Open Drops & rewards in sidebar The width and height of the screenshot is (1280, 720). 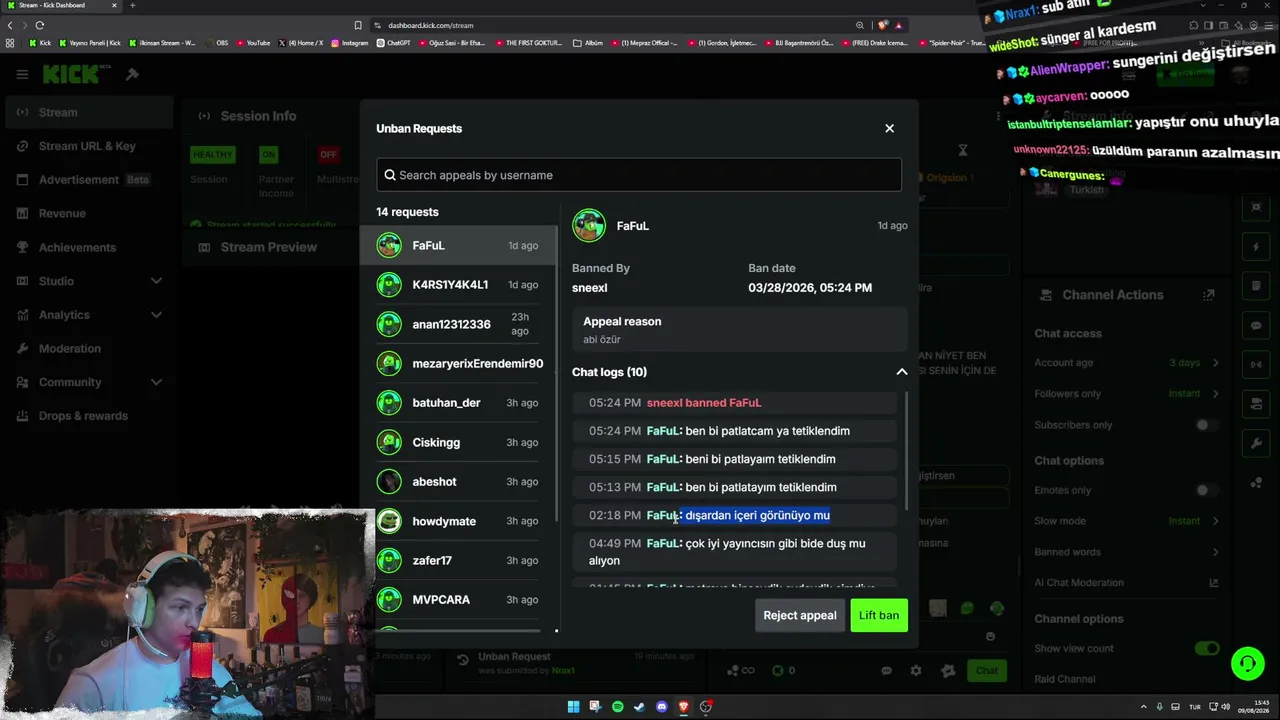point(88,416)
